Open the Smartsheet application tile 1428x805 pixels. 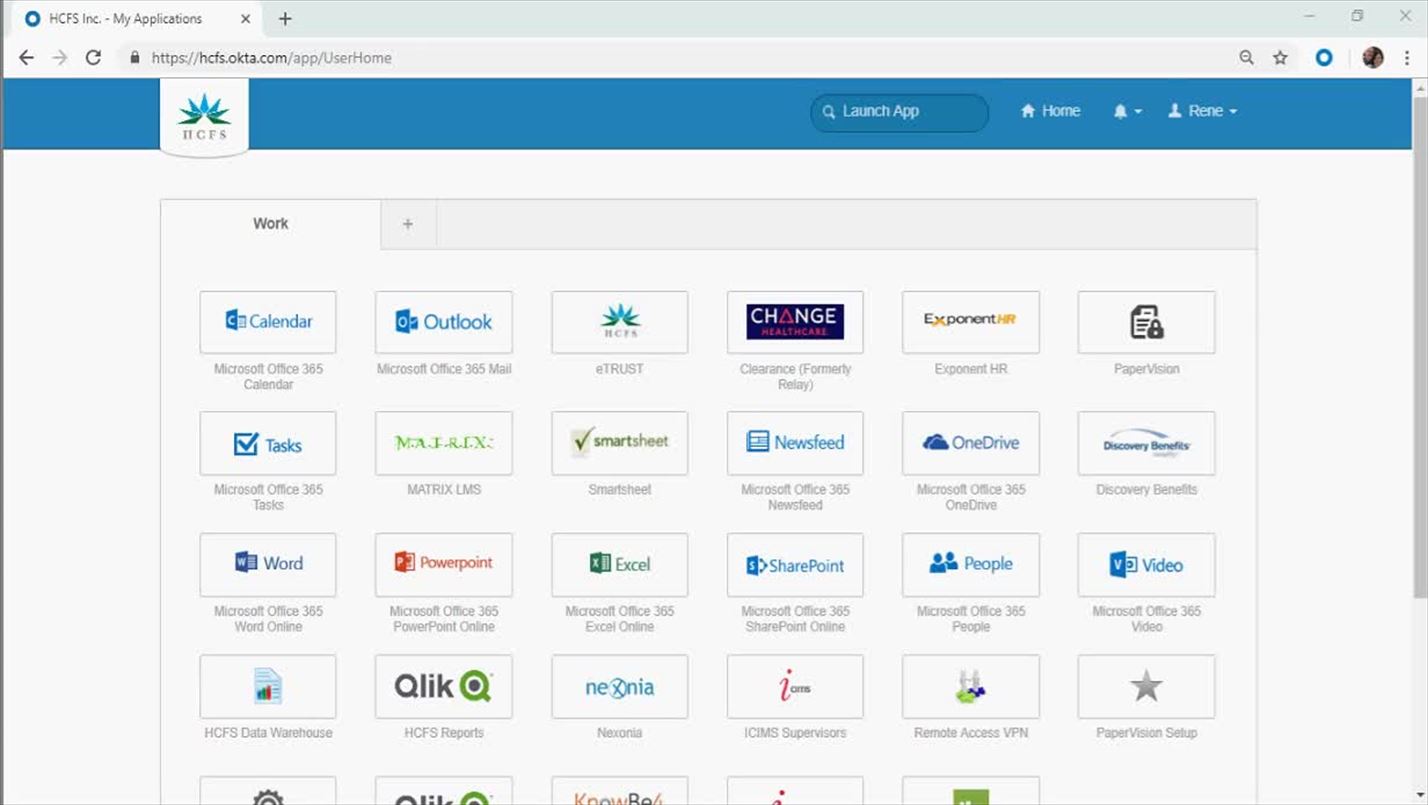pyautogui.click(x=619, y=443)
